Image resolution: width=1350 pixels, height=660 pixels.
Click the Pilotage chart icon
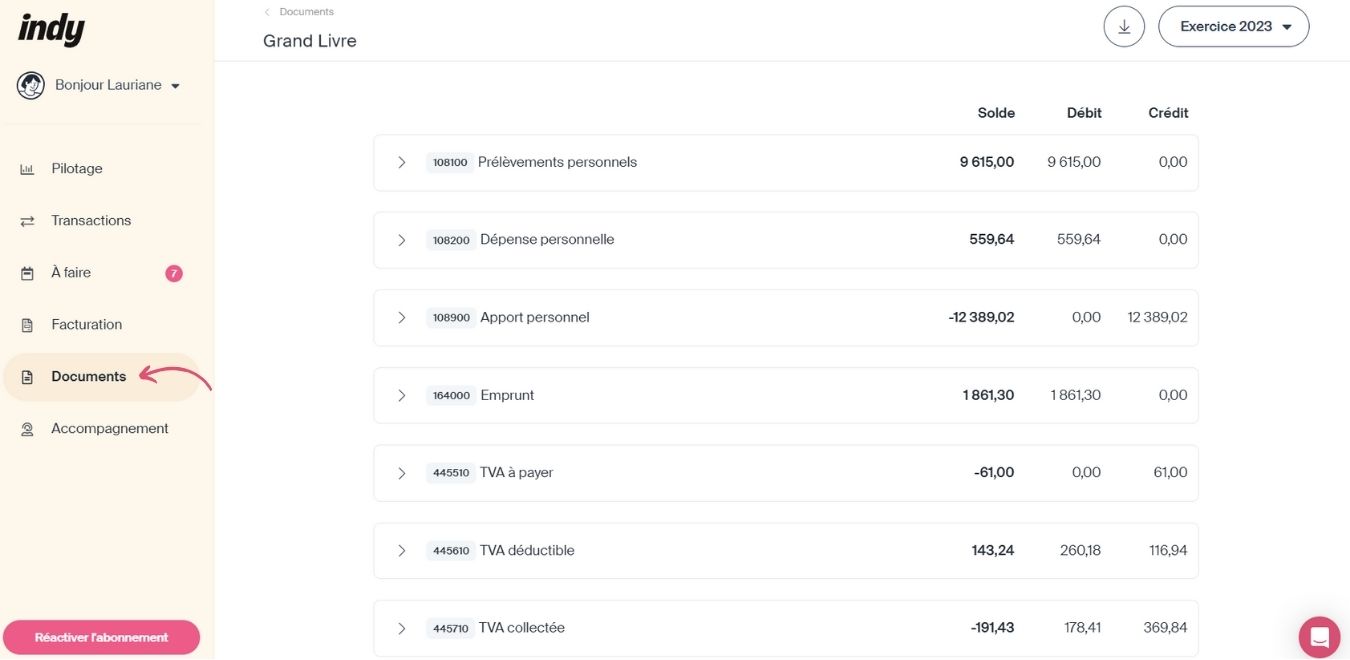click(28, 169)
